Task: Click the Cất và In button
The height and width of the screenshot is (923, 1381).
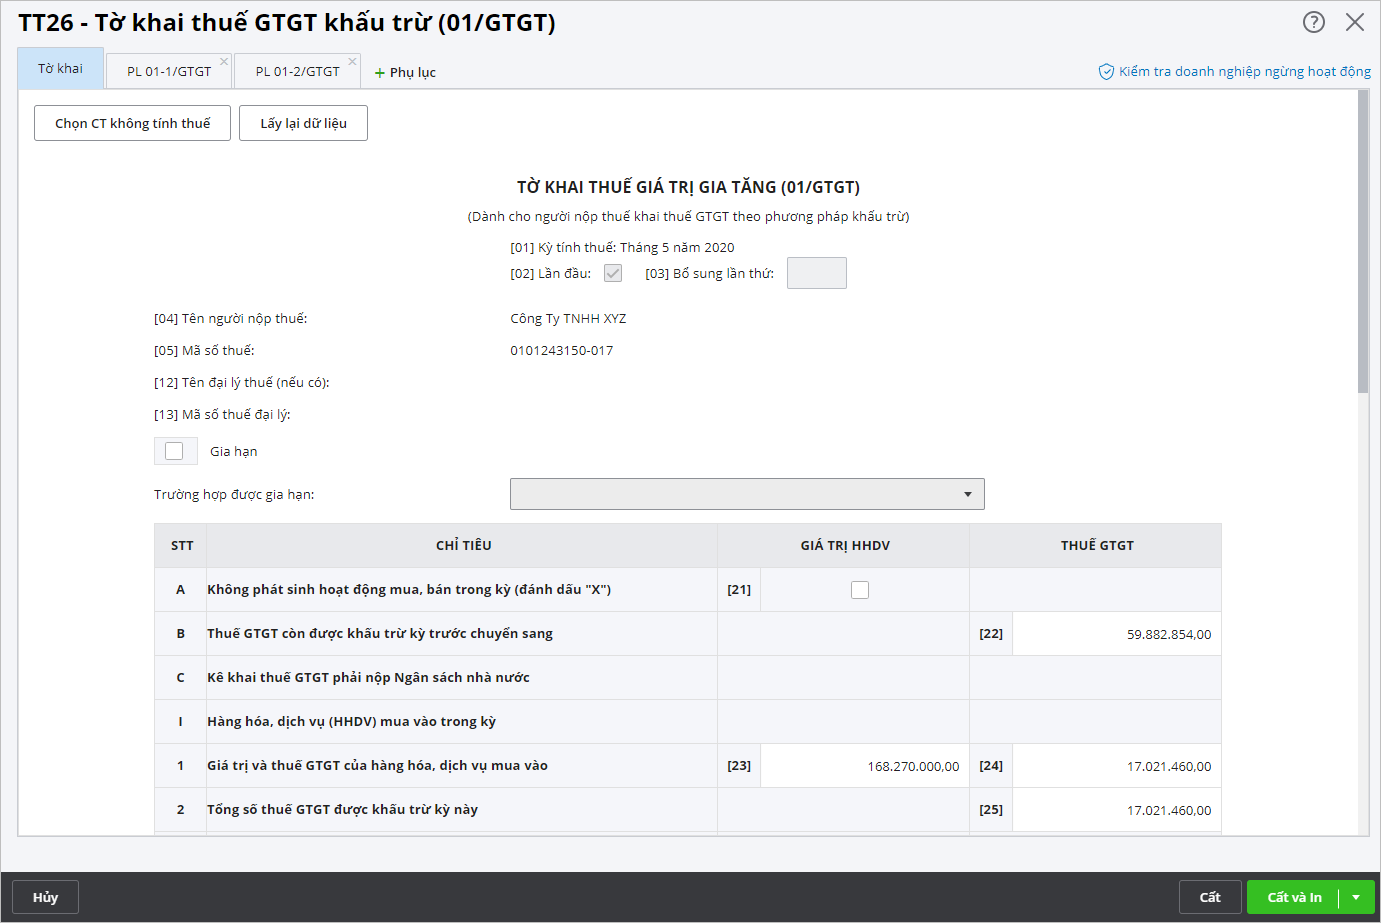Action: [x=1294, y=897]
